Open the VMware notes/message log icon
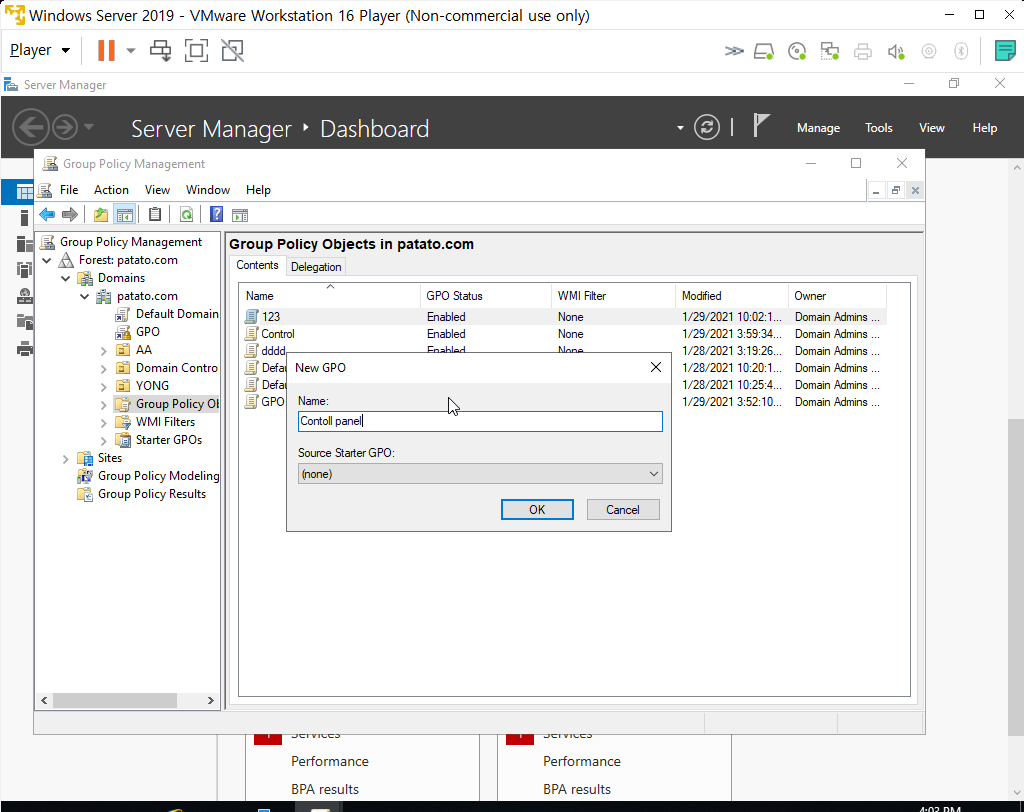This screenshot has width=1024, height=812. 1004,50
